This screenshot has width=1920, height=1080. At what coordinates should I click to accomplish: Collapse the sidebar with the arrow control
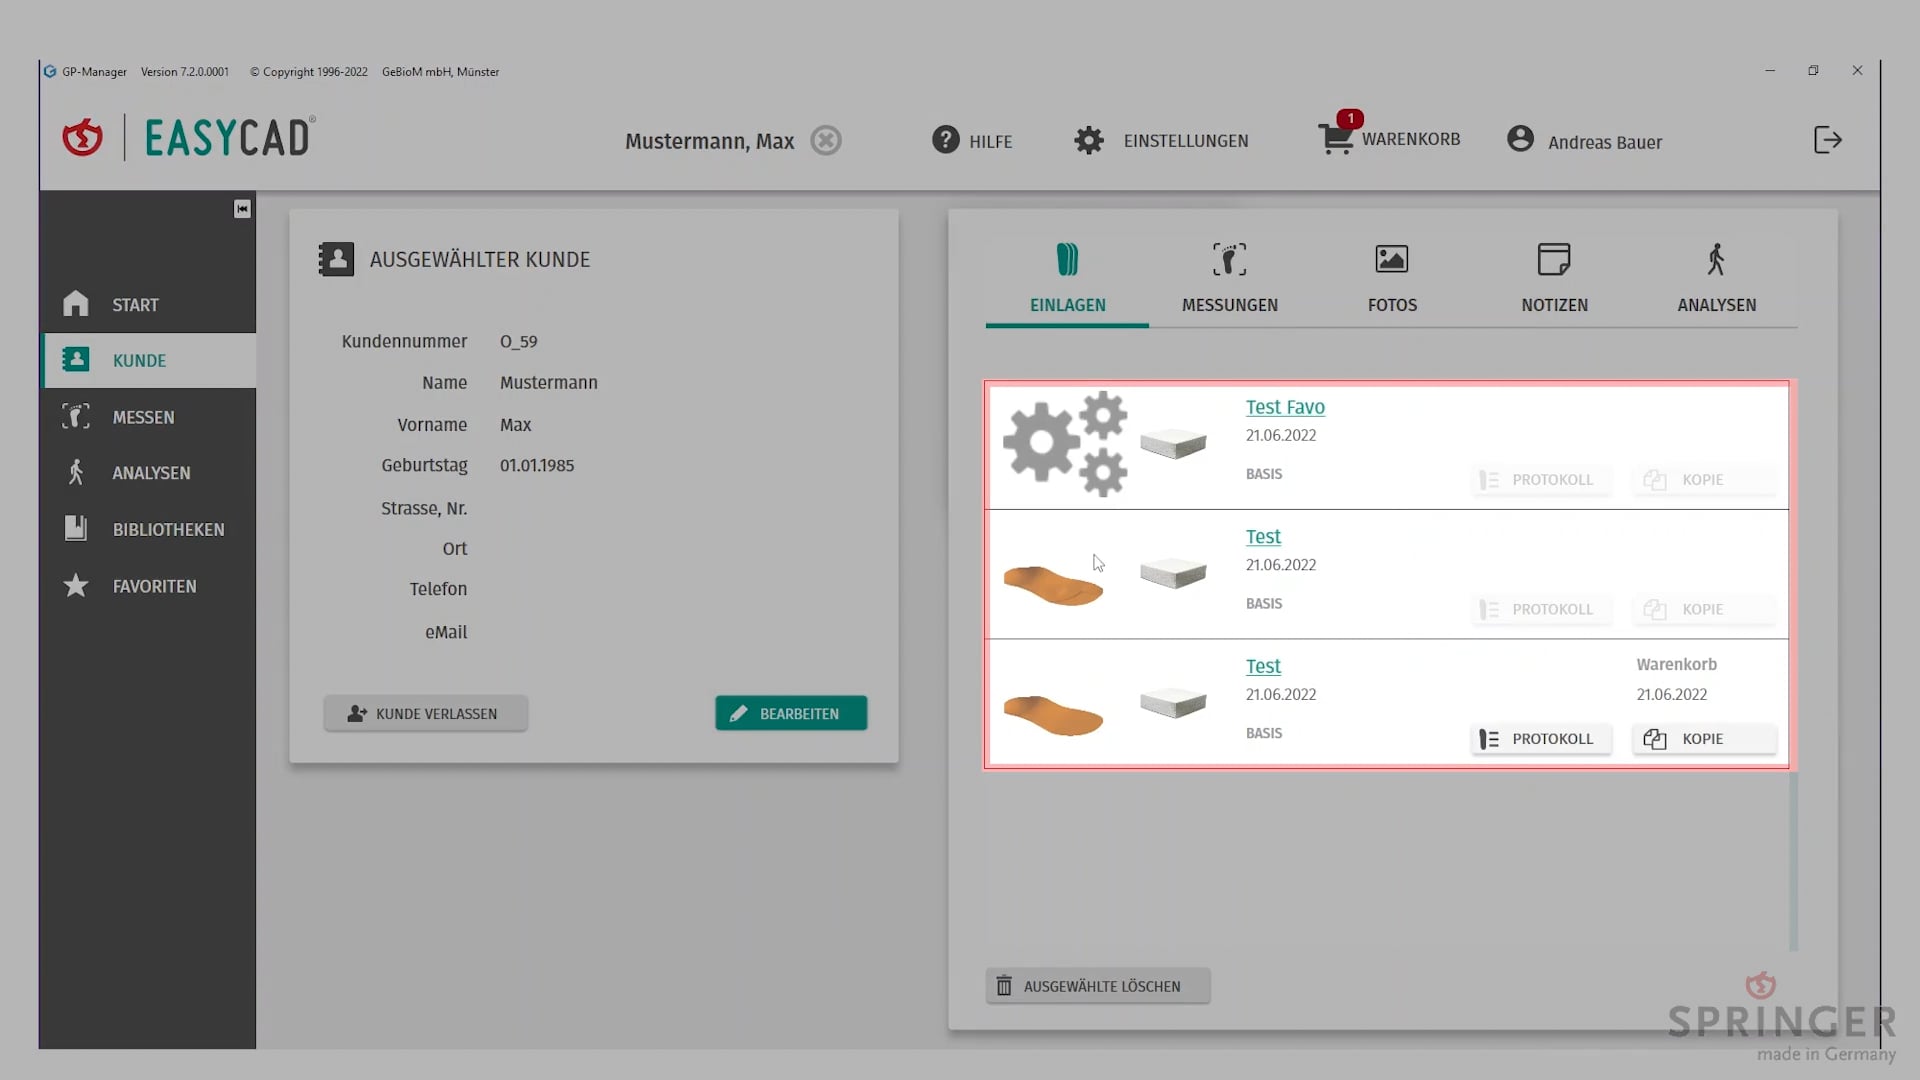(x=241, y=208)
